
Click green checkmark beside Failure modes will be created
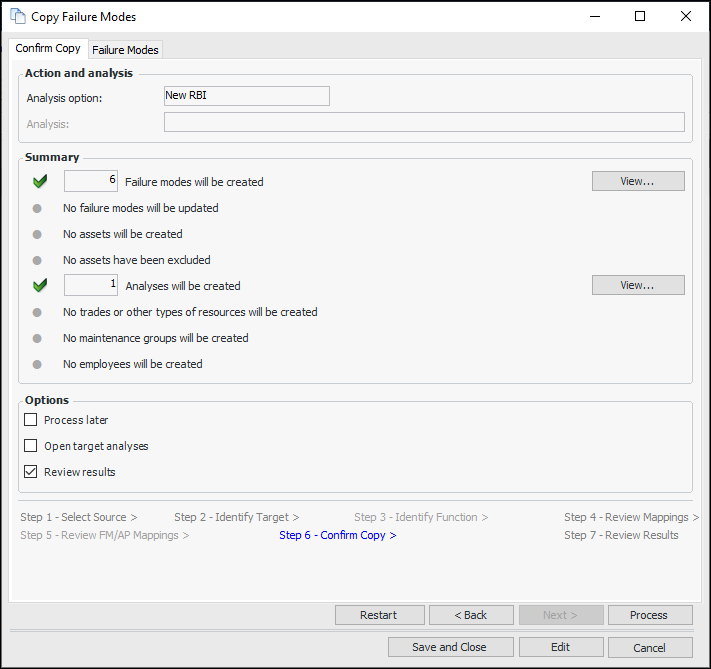click(40, 181)
